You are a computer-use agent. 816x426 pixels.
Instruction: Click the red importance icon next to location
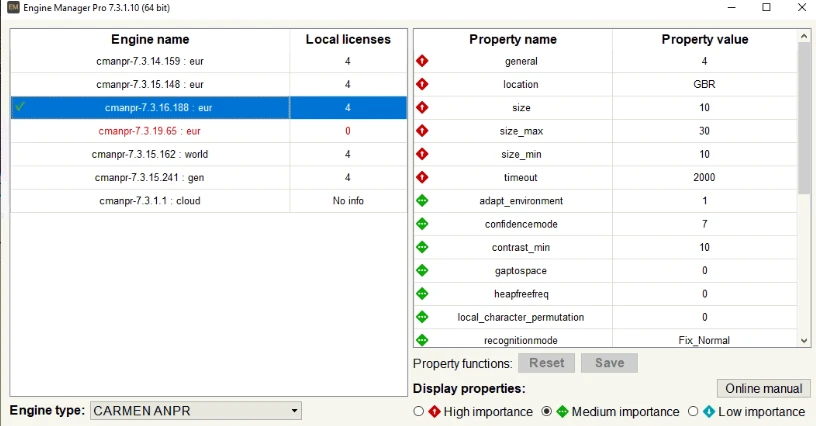422,84
